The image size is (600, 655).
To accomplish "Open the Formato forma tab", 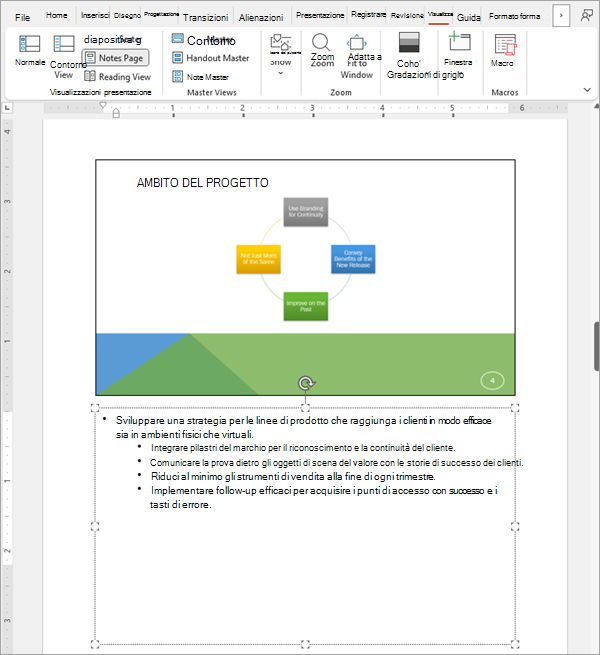I will click(514, 16).
